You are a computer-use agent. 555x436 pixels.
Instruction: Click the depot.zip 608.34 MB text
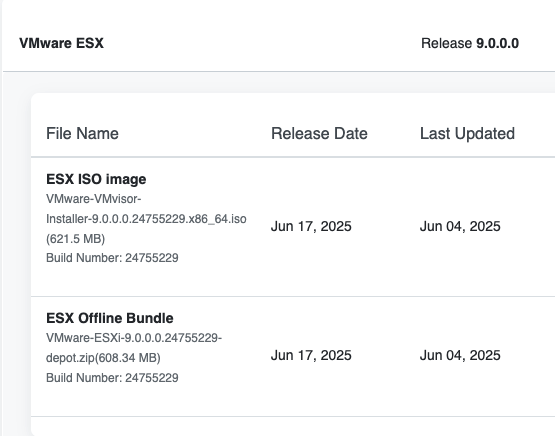point(103,358)
